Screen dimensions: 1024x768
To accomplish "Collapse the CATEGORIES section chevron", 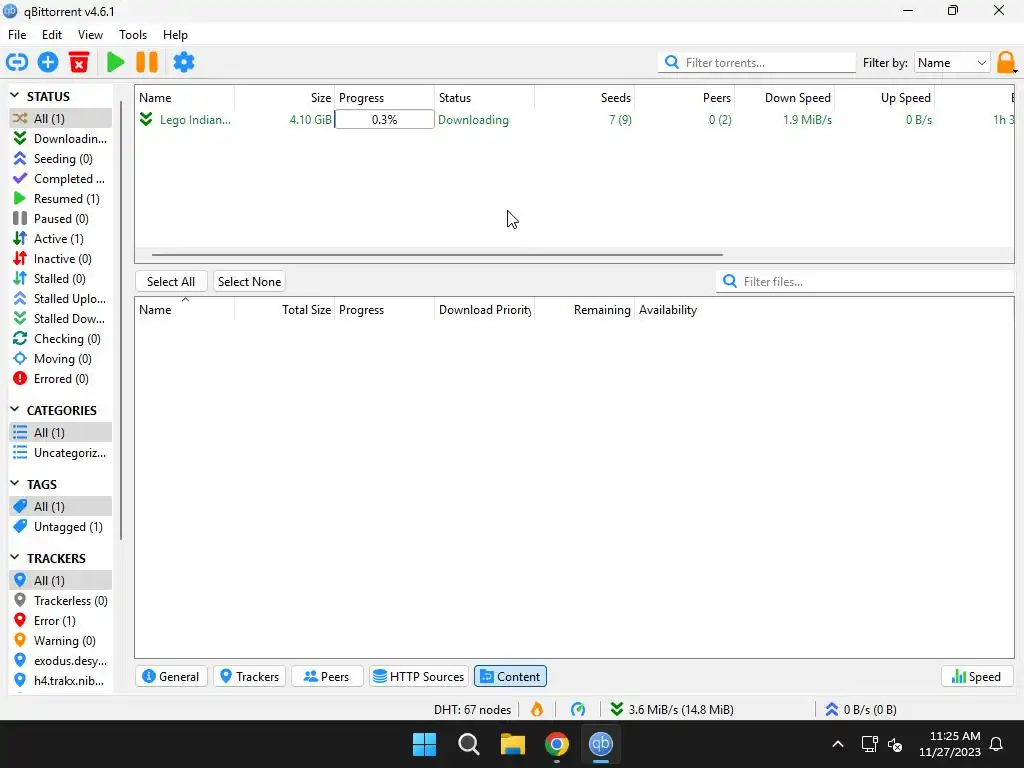I will pyautogui.click(x=15, y=410).
